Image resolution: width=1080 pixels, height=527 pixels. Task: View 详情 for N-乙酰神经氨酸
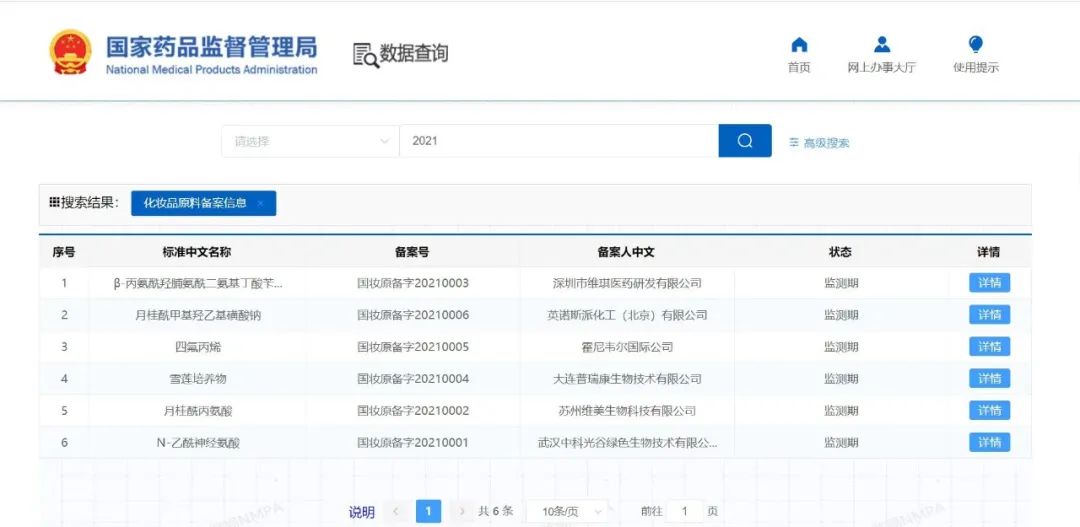pos(989,442)
